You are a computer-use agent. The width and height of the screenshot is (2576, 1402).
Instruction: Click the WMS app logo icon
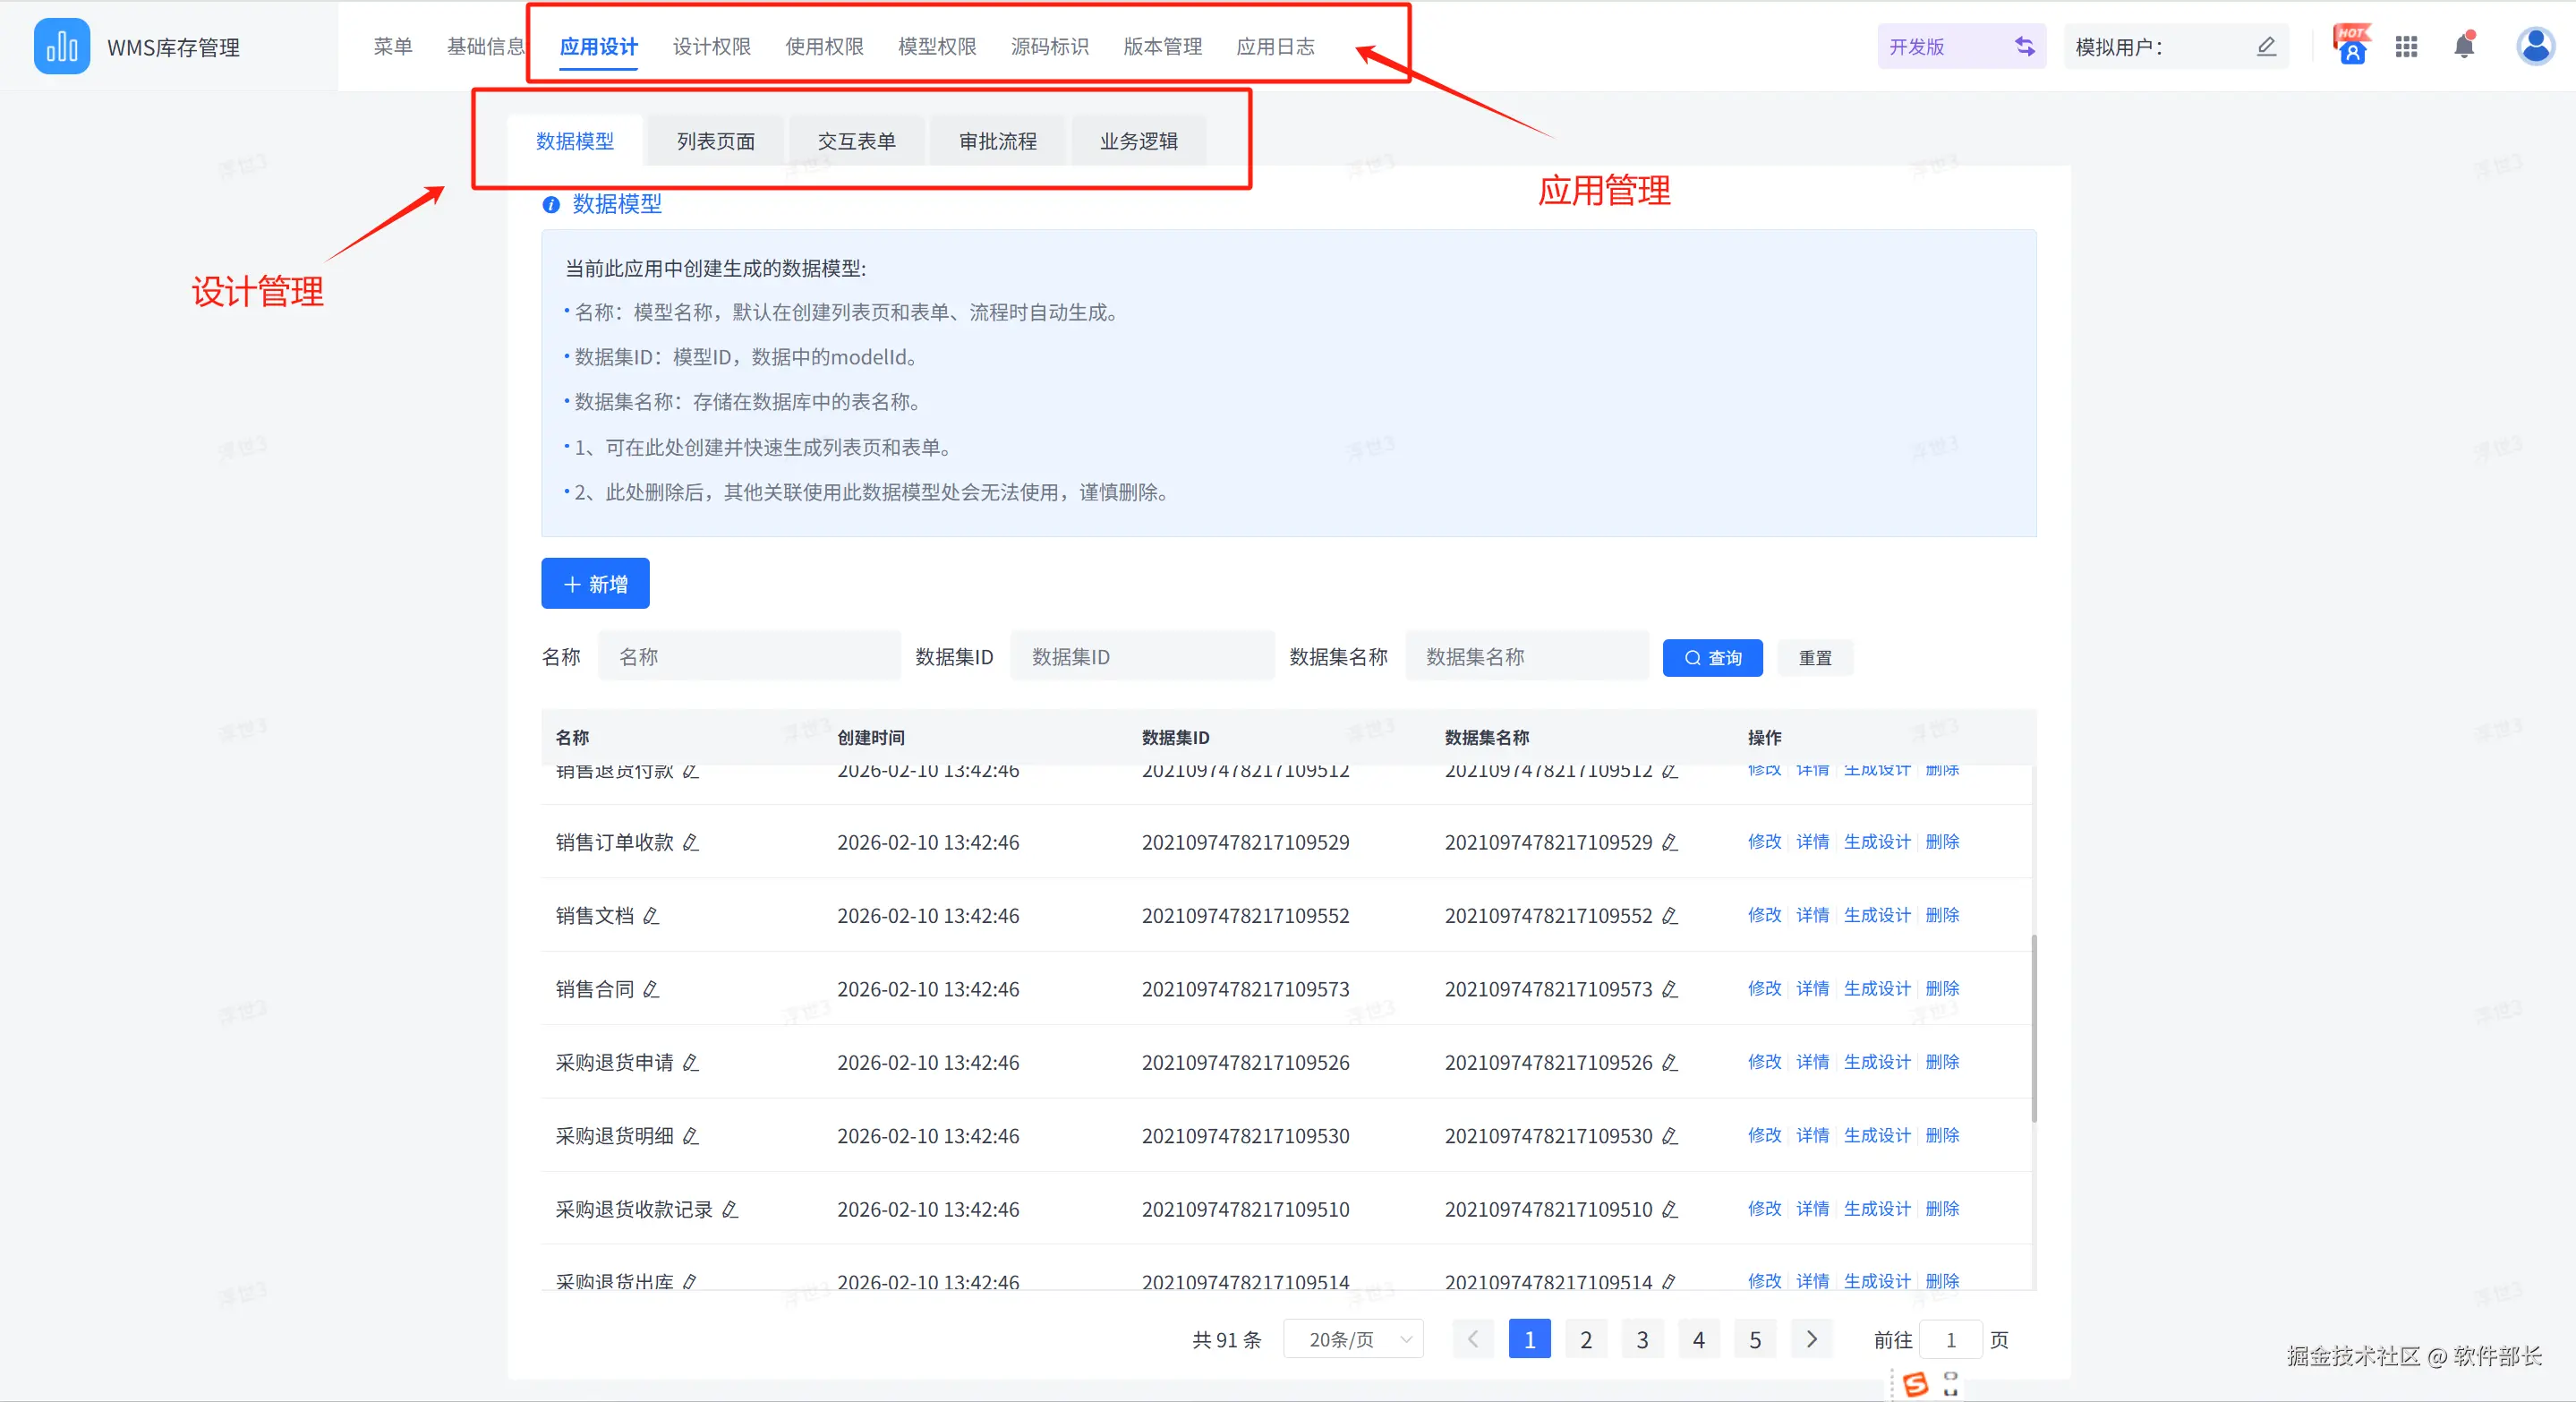pos(61,46)
